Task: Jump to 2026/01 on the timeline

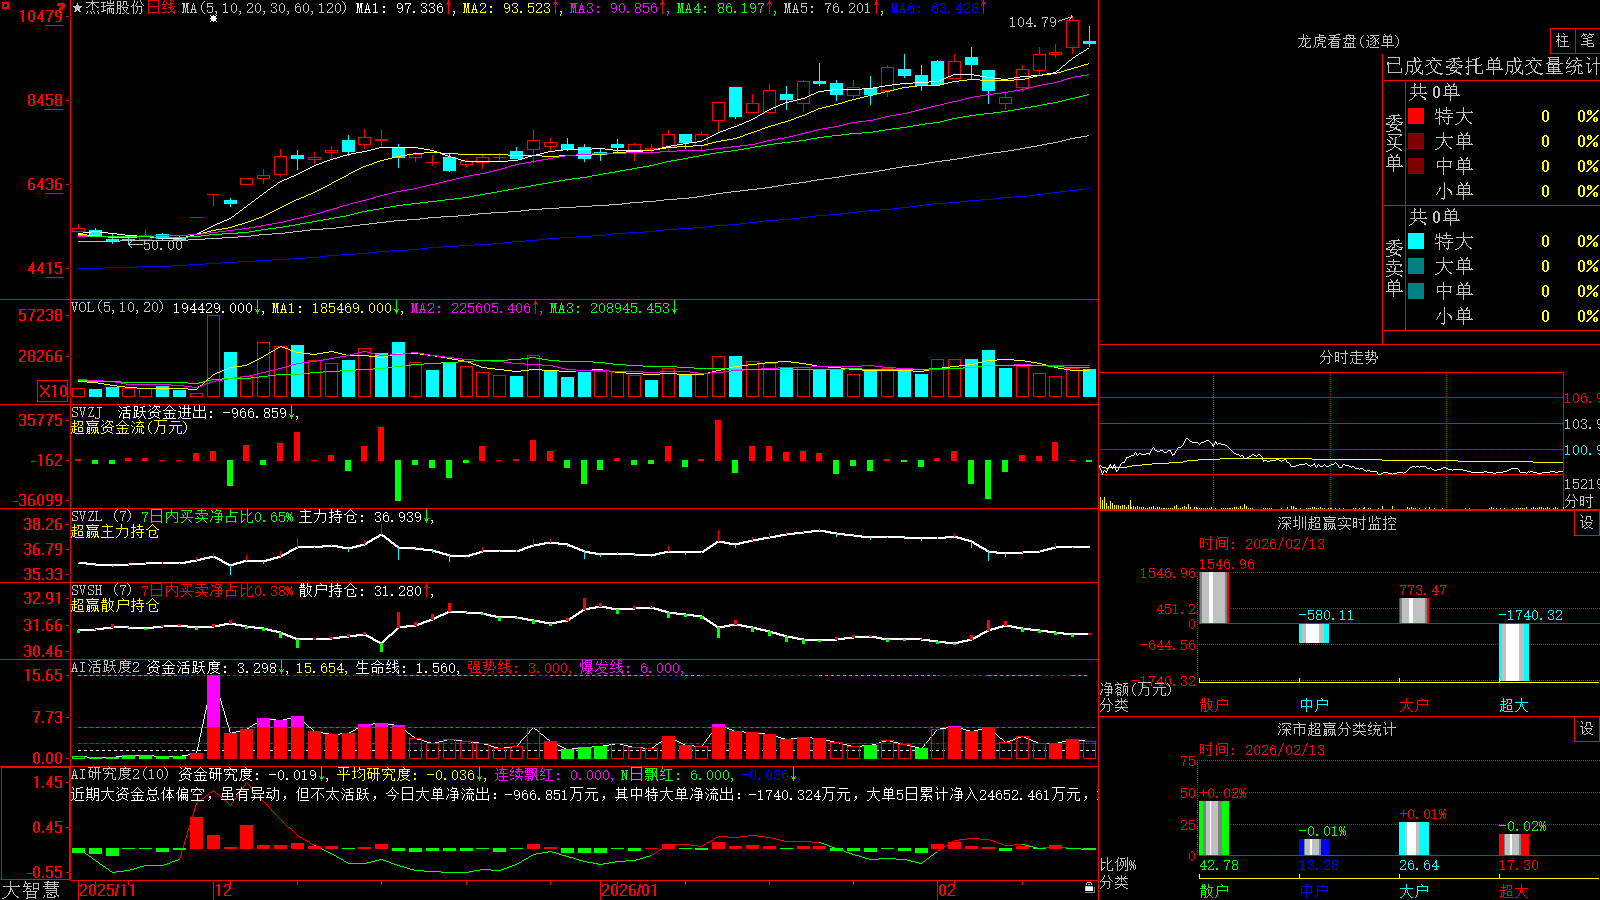Action: click(630, 890)
